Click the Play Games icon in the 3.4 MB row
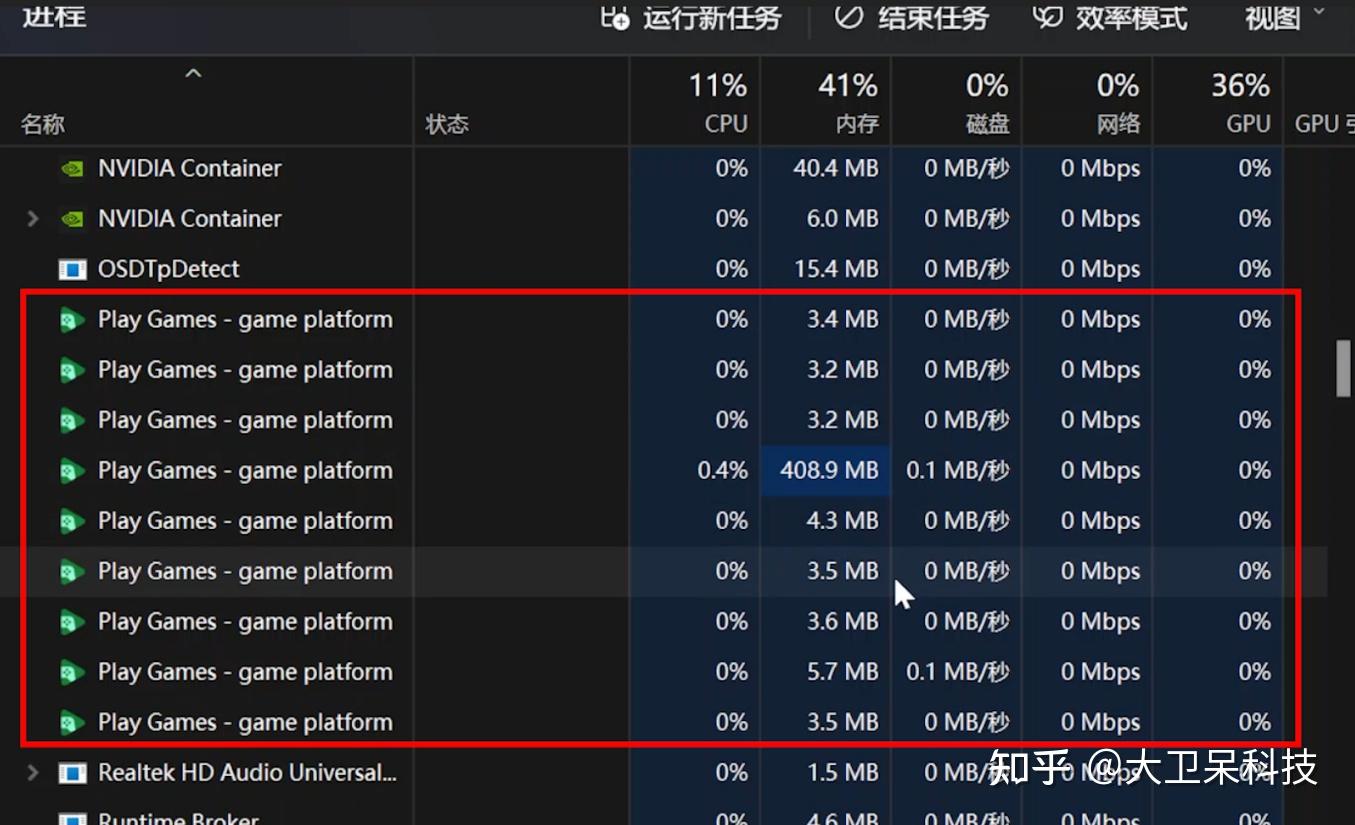Screen dimensions: 1355x825 tap(72, 320)
